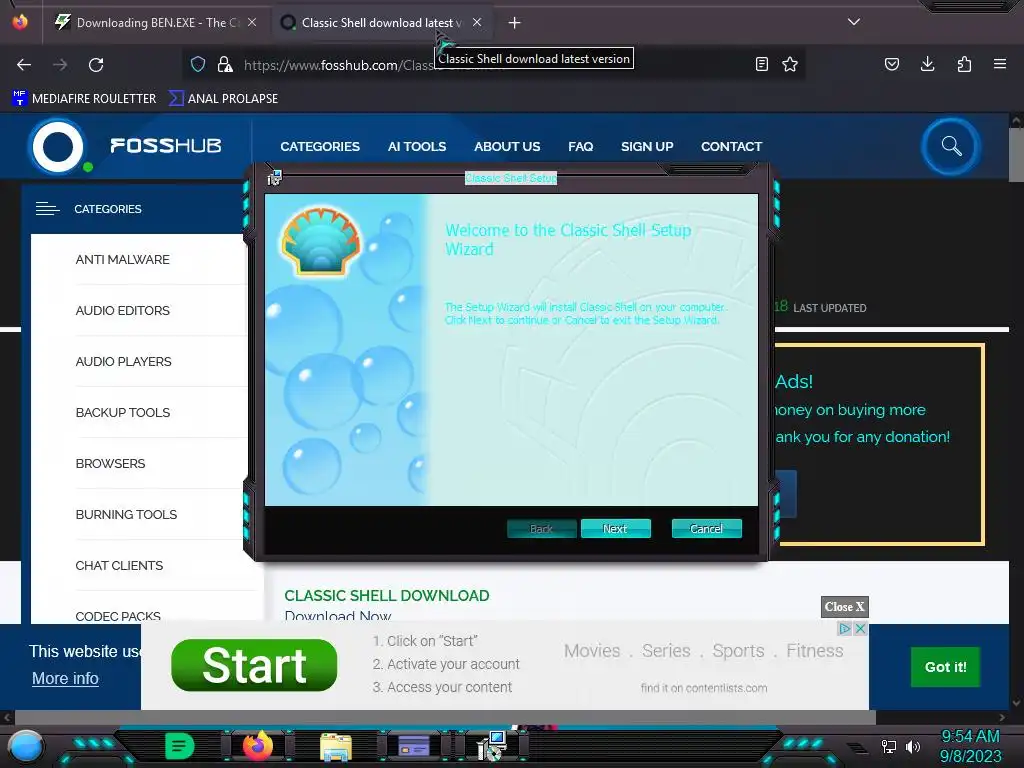
Task: Click SIGN UP in the navigation
Action: coord(647,147)
